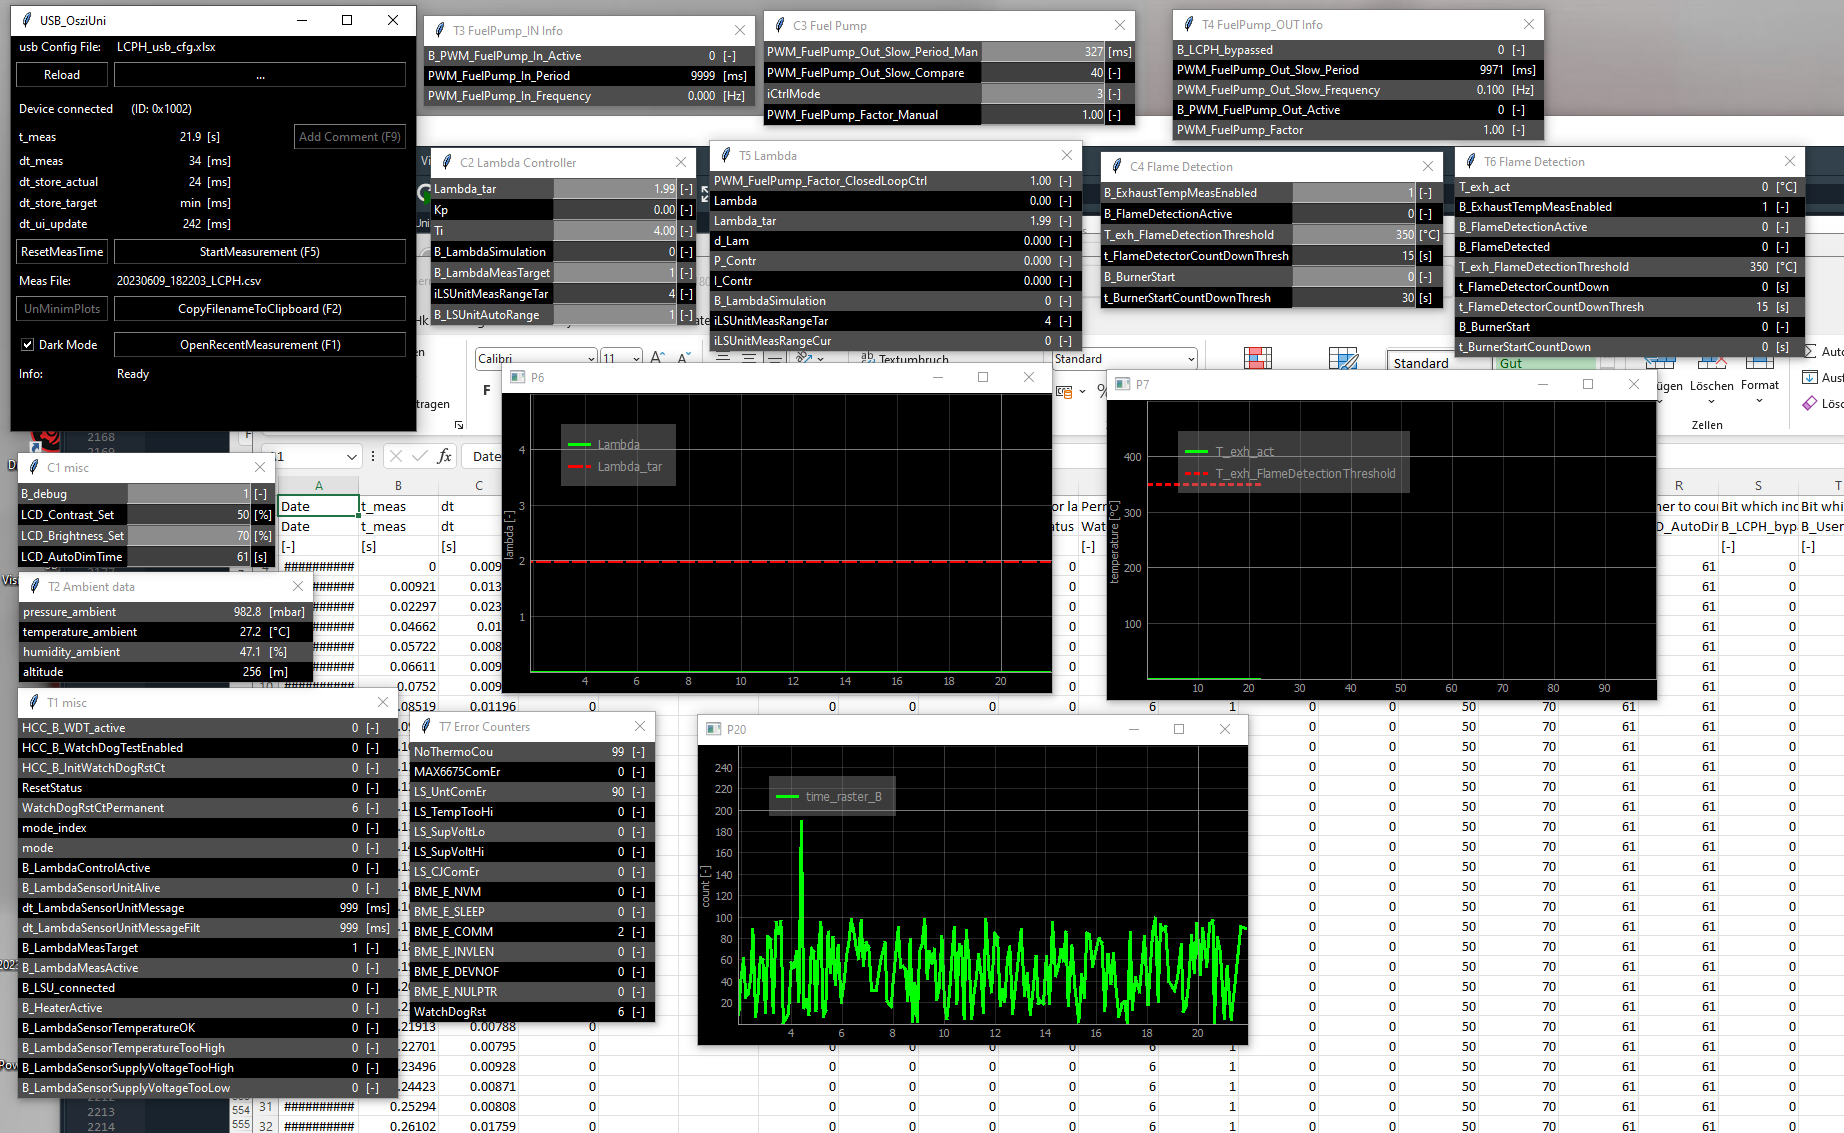
Task: Click the P20 plot window icon
Action: 713,729
